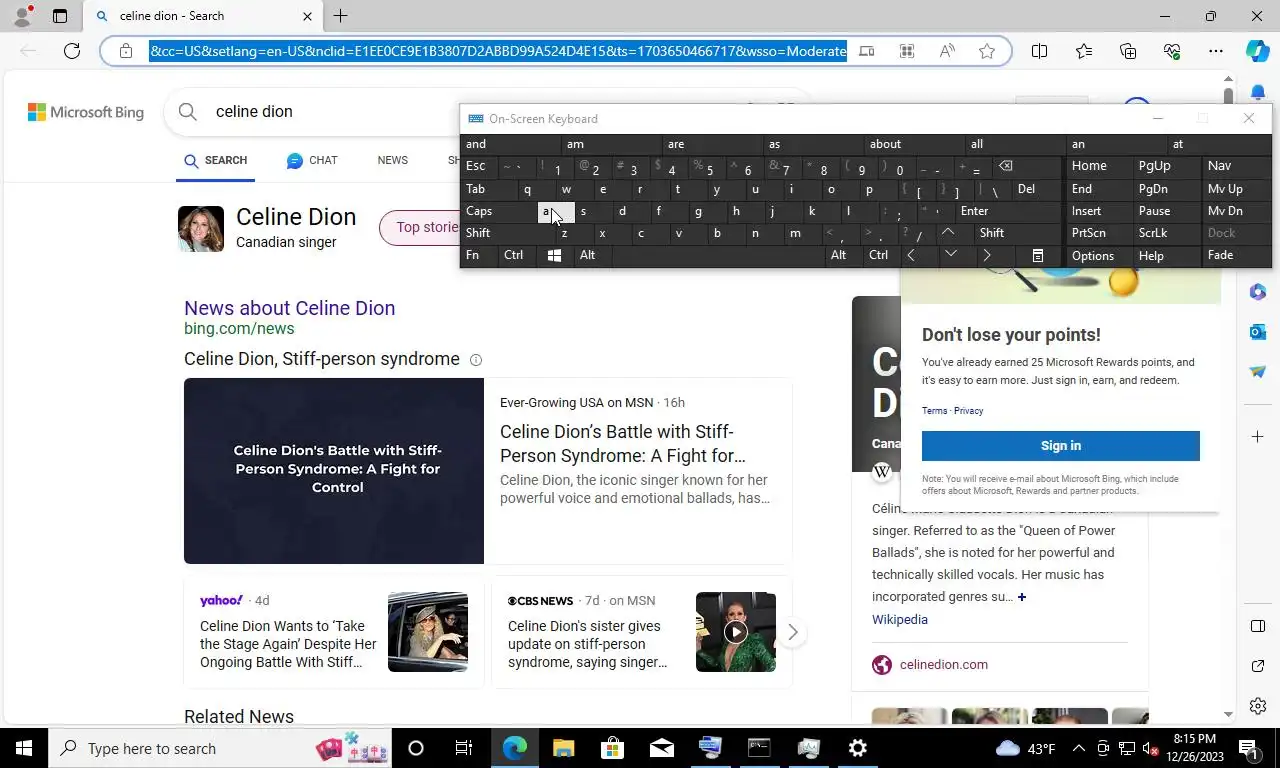Toggle left Alt key on On-Screen Keyboard

592,255
